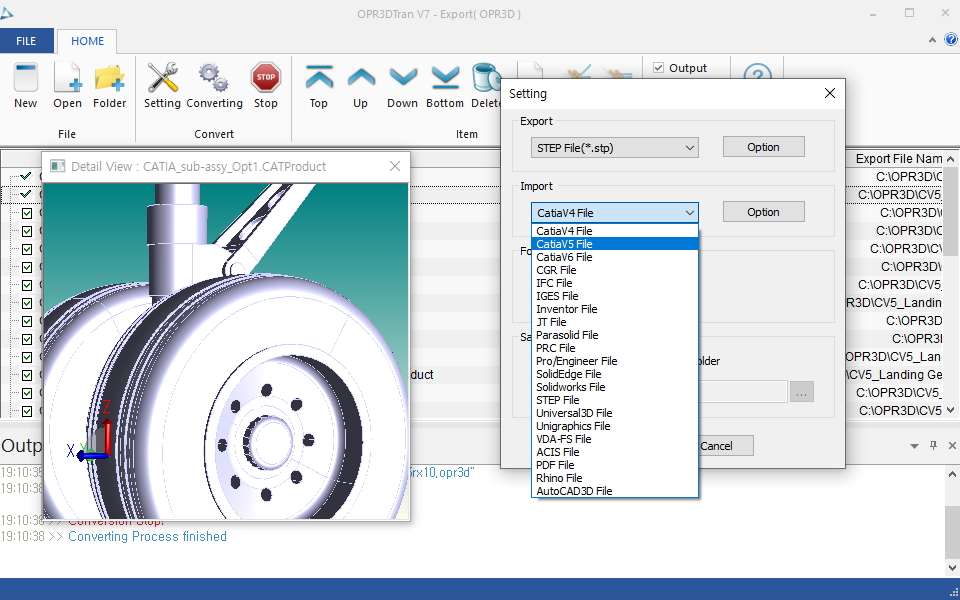The width and height of the screenshot is (960, 600).
Task: Click the Export Option button
Action: 763,147
